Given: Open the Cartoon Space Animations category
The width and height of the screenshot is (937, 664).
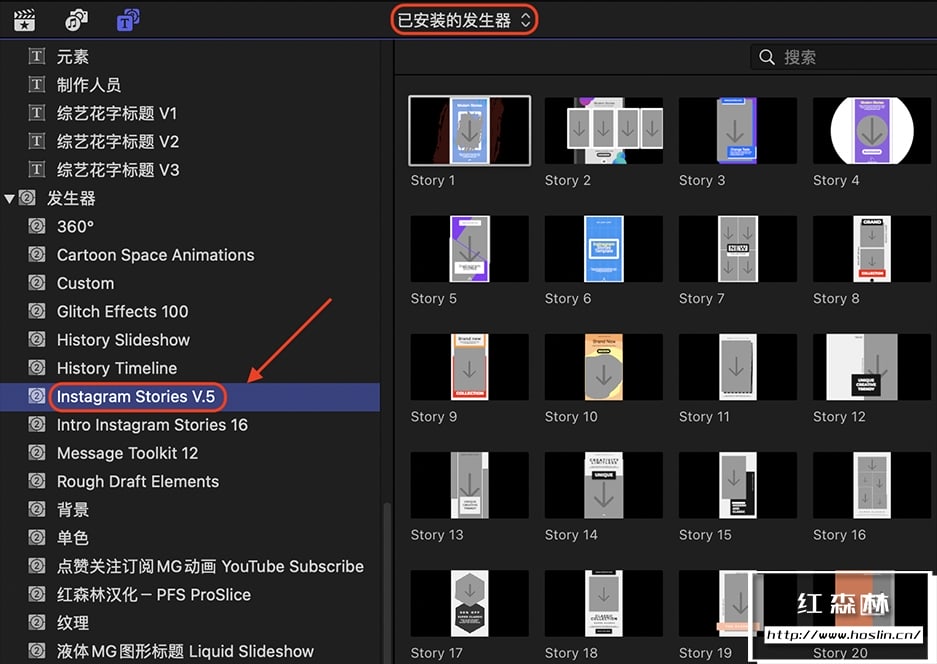Looking at the screenshot, I should (155, 255).
